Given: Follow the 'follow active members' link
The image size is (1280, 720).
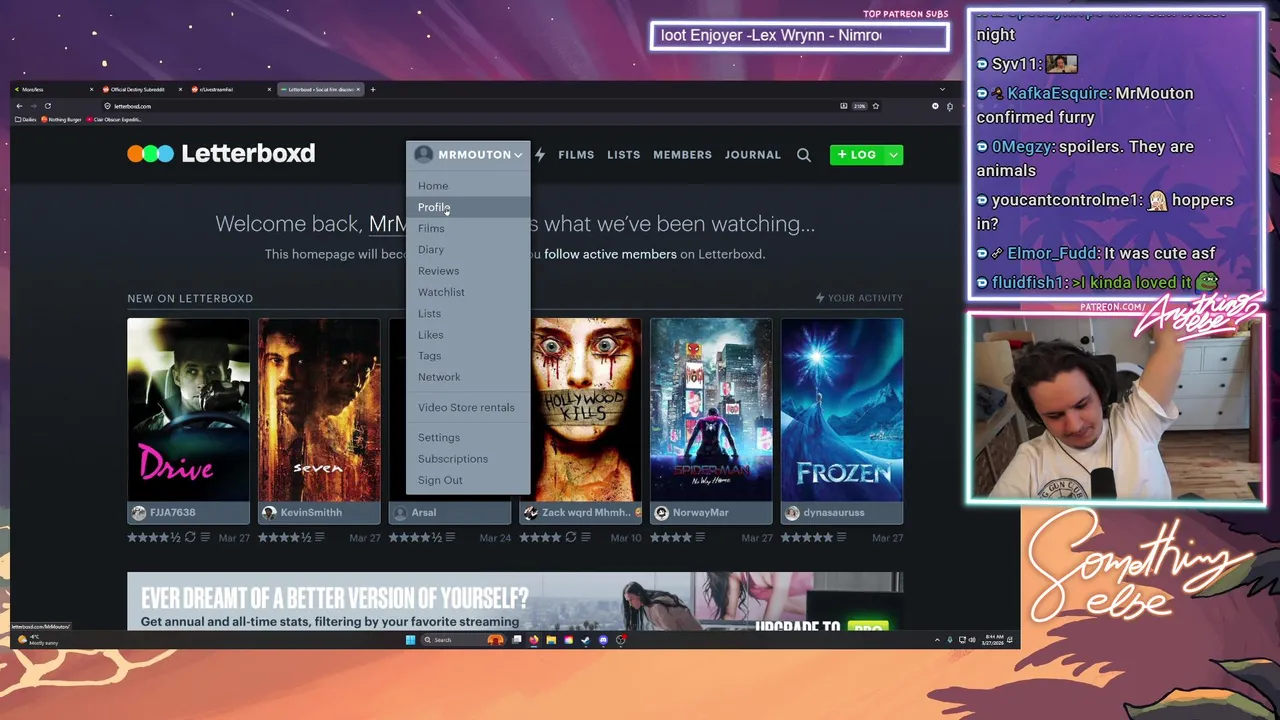Looking at the screenshot, I should click(610, 254).
